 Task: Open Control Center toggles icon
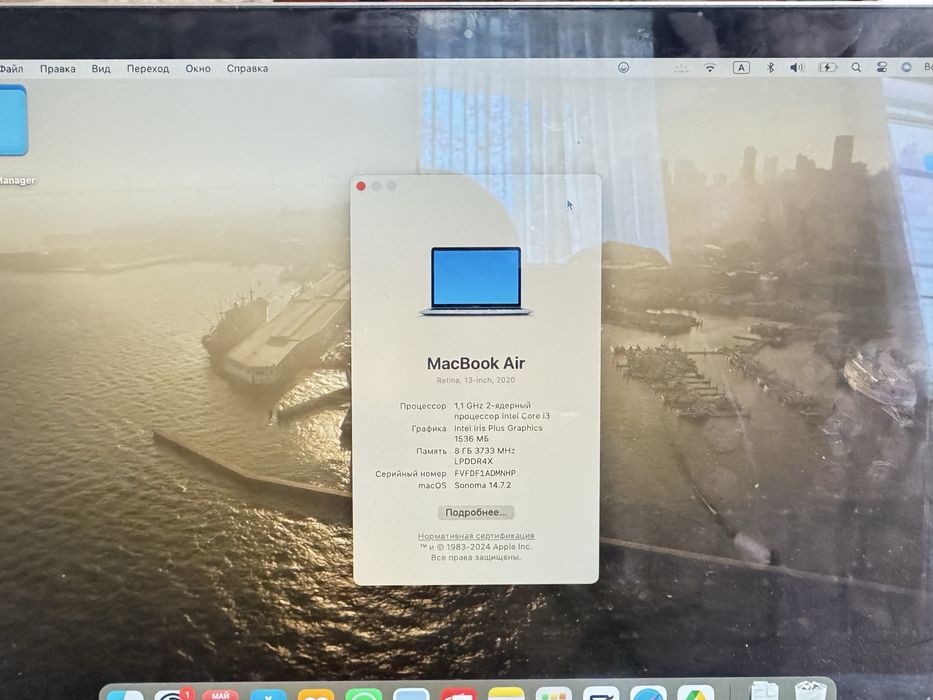pos(882,68)
